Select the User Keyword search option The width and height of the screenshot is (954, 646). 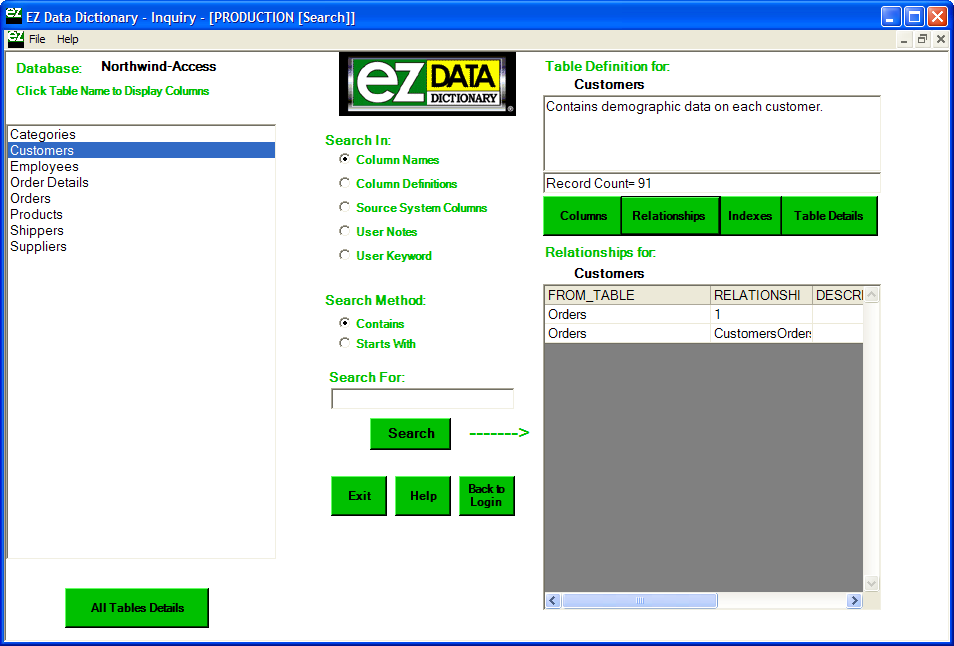345,255
